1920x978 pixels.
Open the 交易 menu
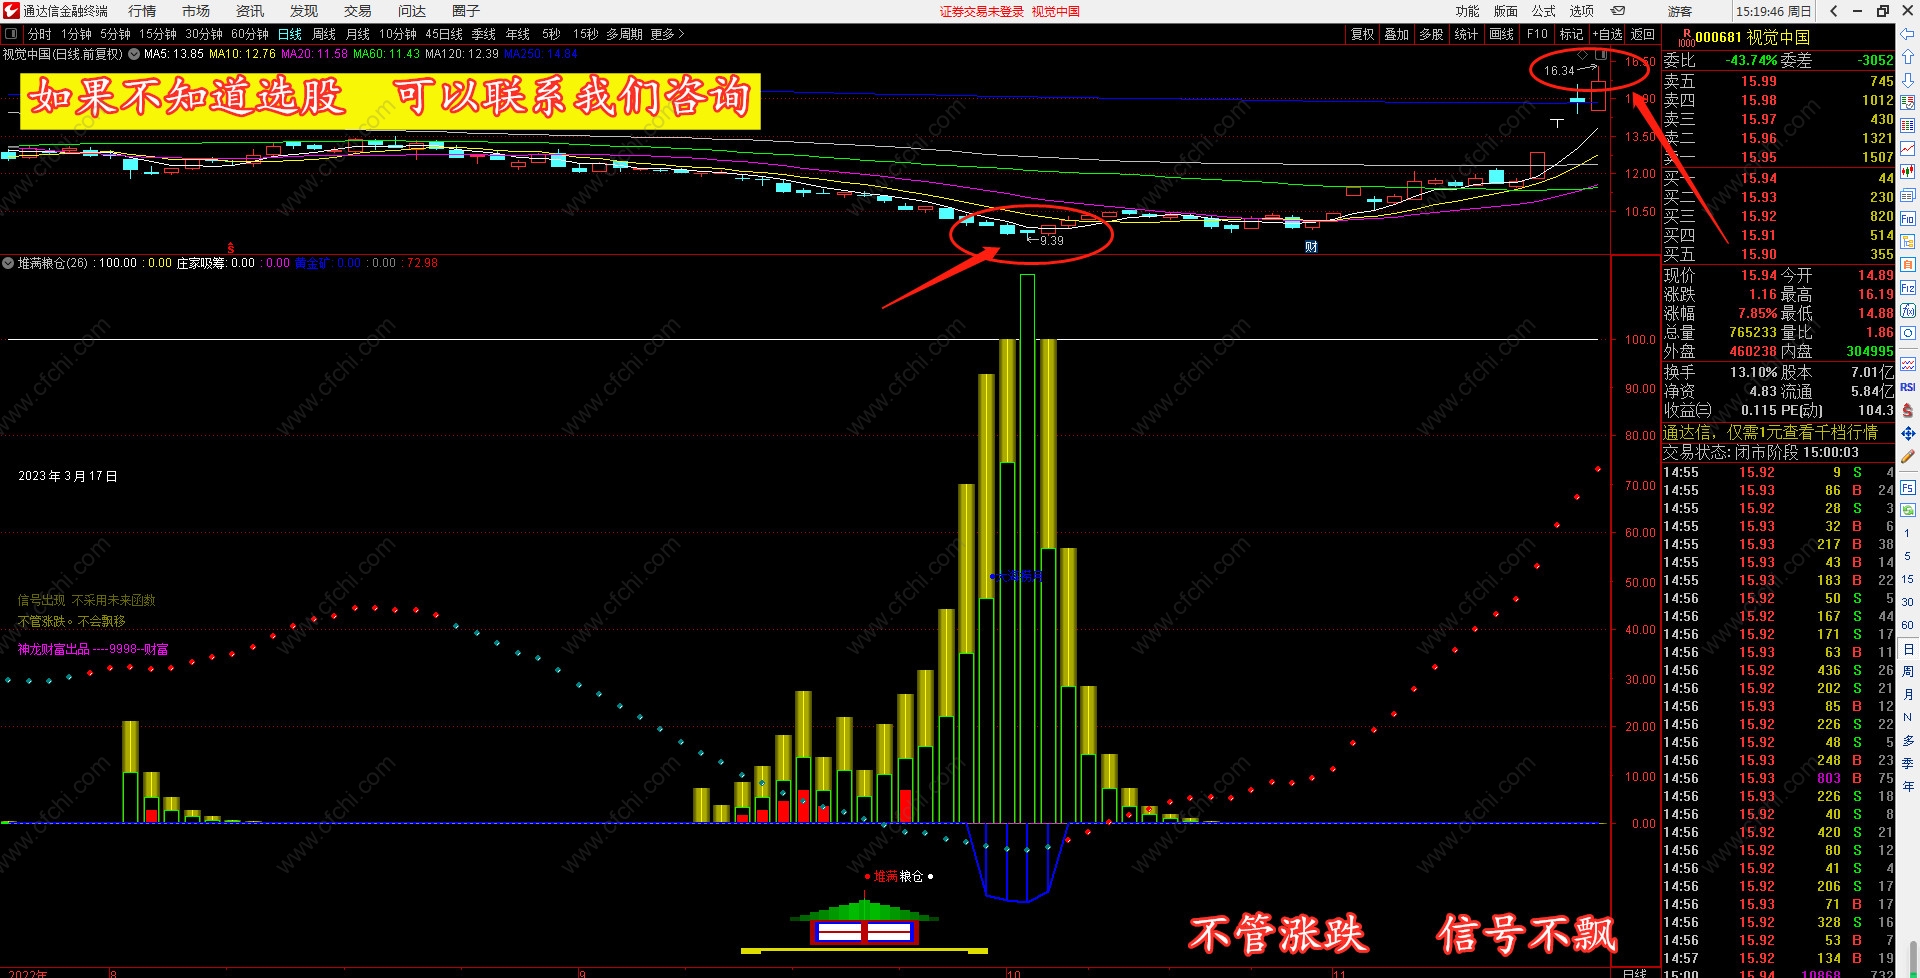click(x=358, y=11)
